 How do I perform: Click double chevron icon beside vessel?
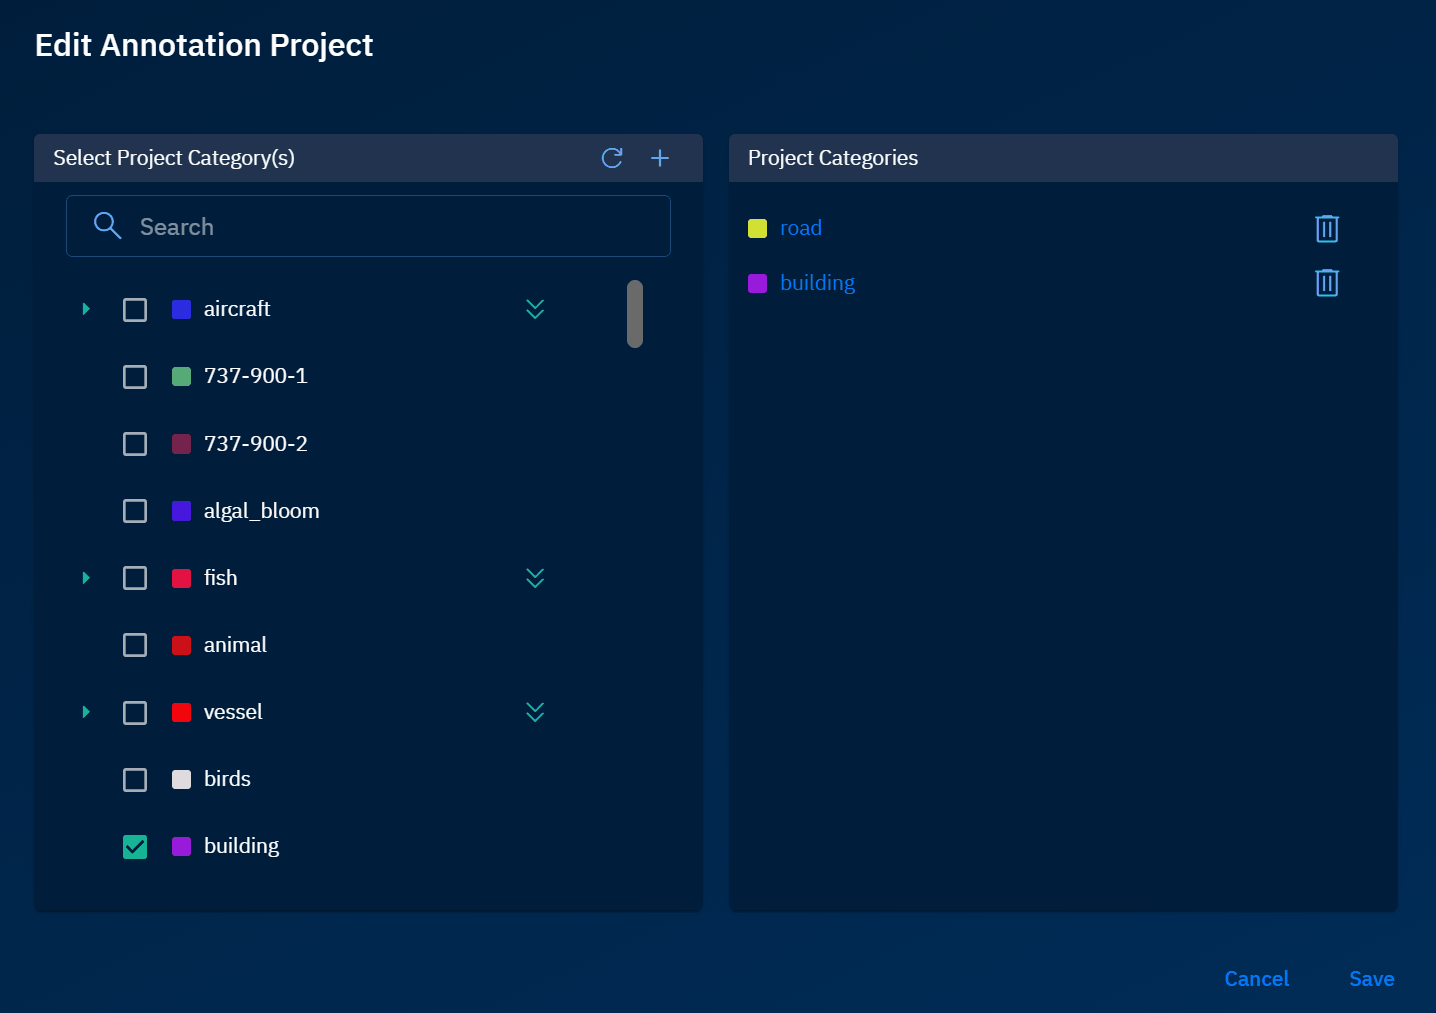(535, 712)
